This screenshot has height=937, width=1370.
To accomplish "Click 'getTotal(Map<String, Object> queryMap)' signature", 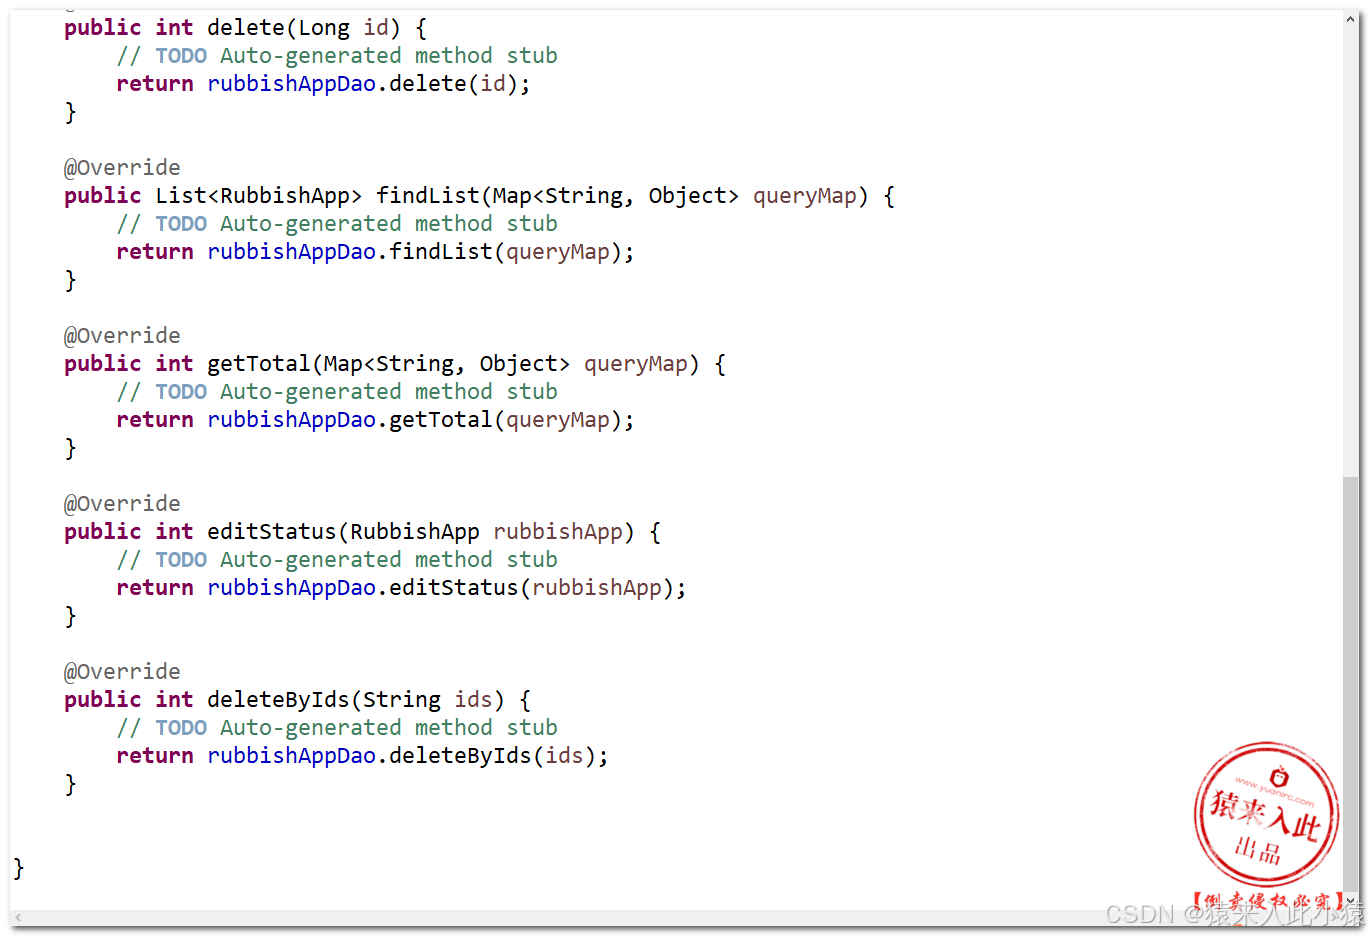I will point(453,364).
